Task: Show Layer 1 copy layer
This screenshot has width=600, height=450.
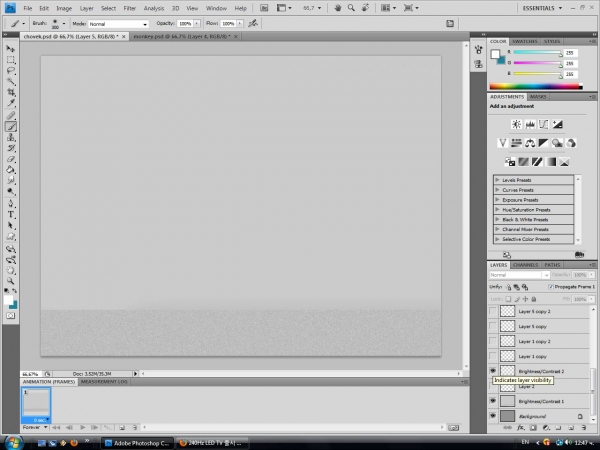Action: point(493,356)
